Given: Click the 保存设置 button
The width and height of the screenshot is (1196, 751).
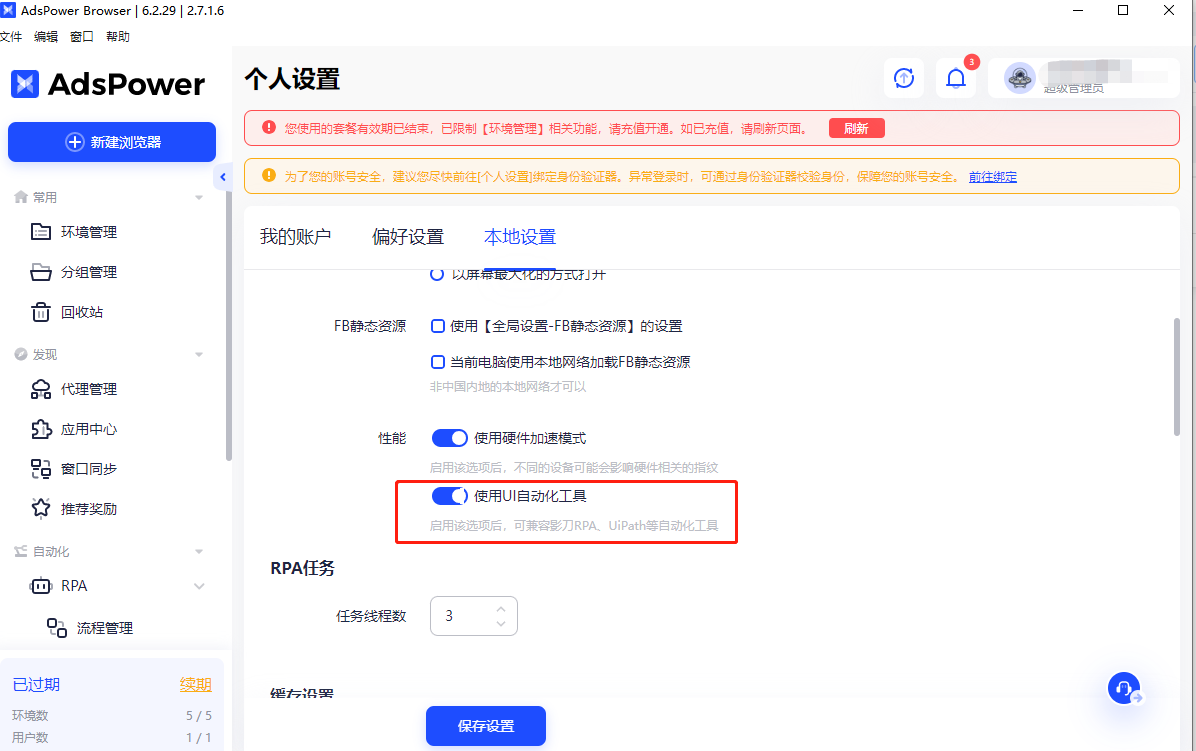Looking at the screenshot, I should (485, 725).
